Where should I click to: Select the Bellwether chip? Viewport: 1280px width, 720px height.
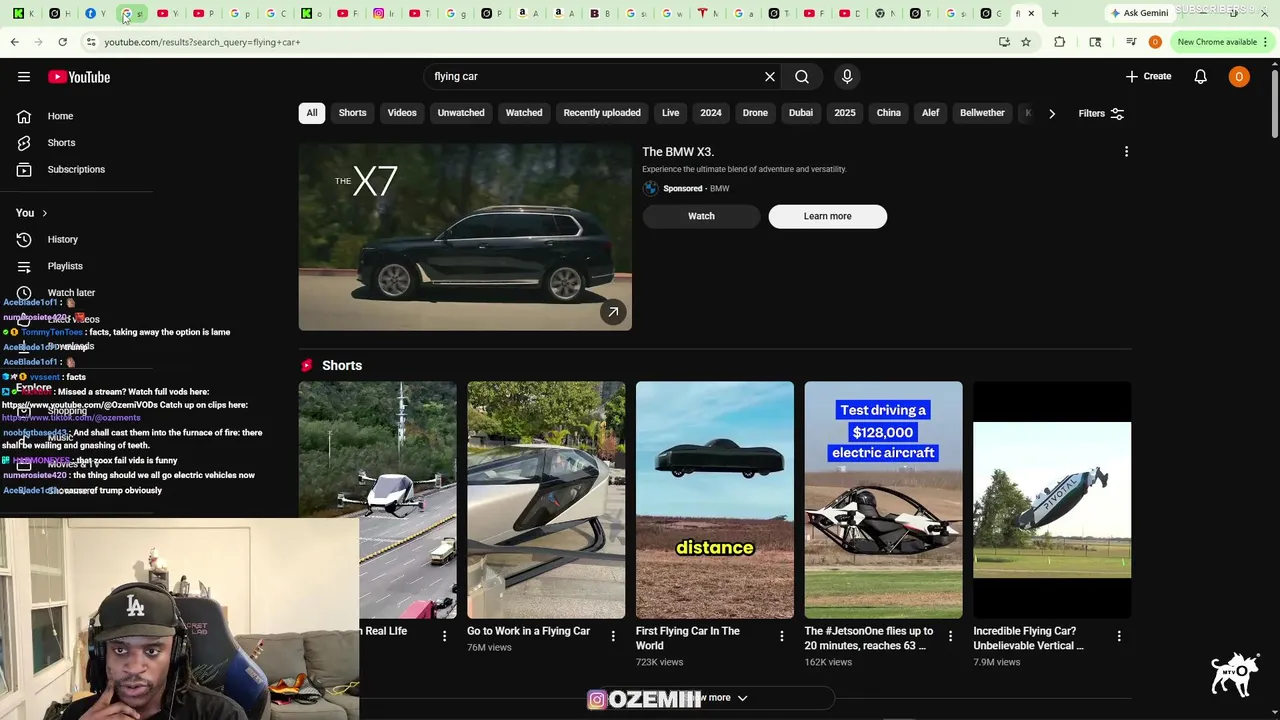[982, 113]
